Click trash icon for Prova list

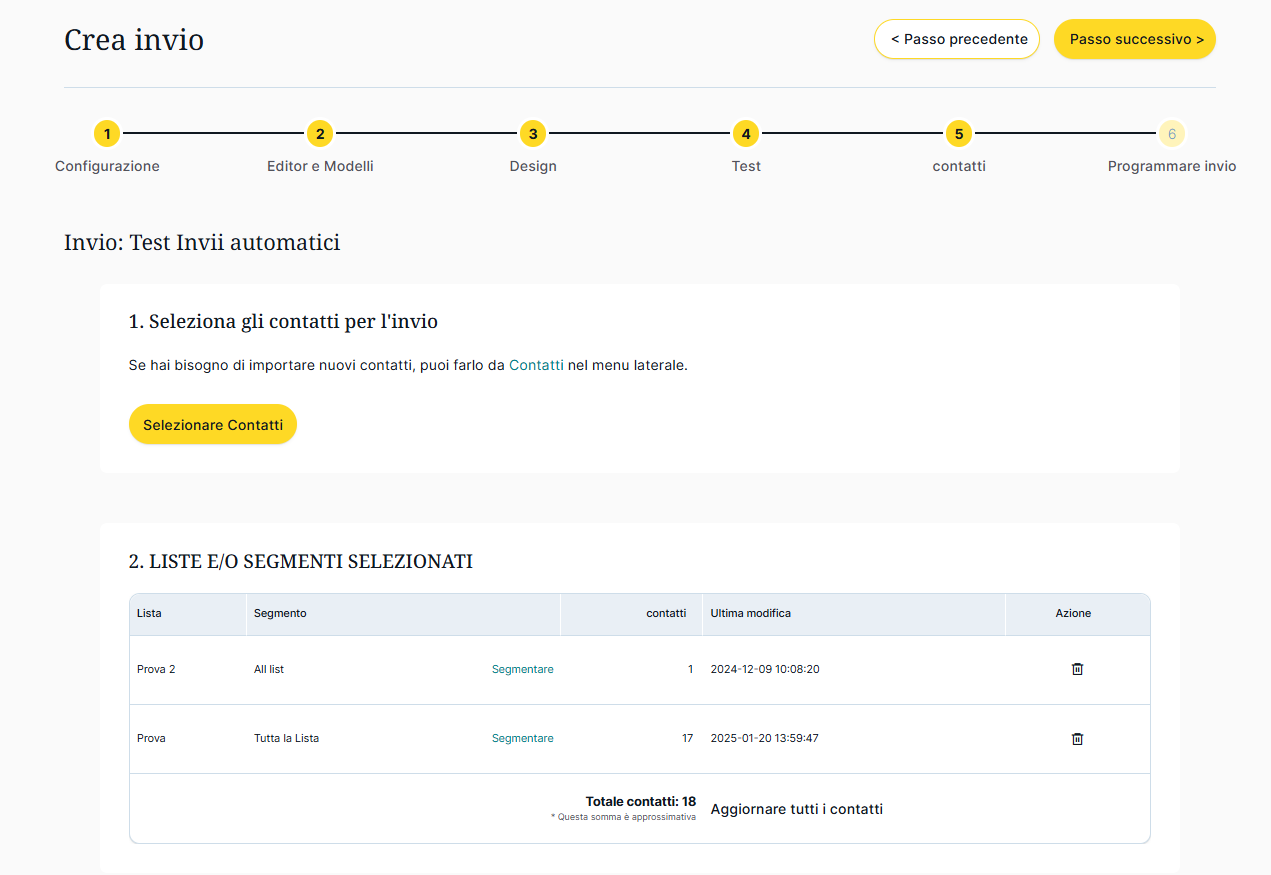[x=1077, y=739]
